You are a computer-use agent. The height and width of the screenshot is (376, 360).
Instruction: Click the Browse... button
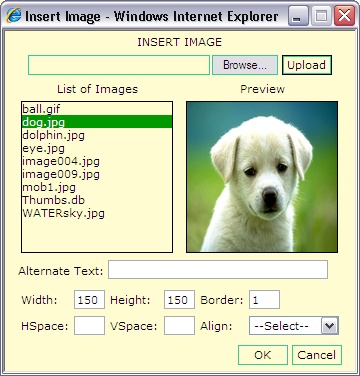pos(245,65)
